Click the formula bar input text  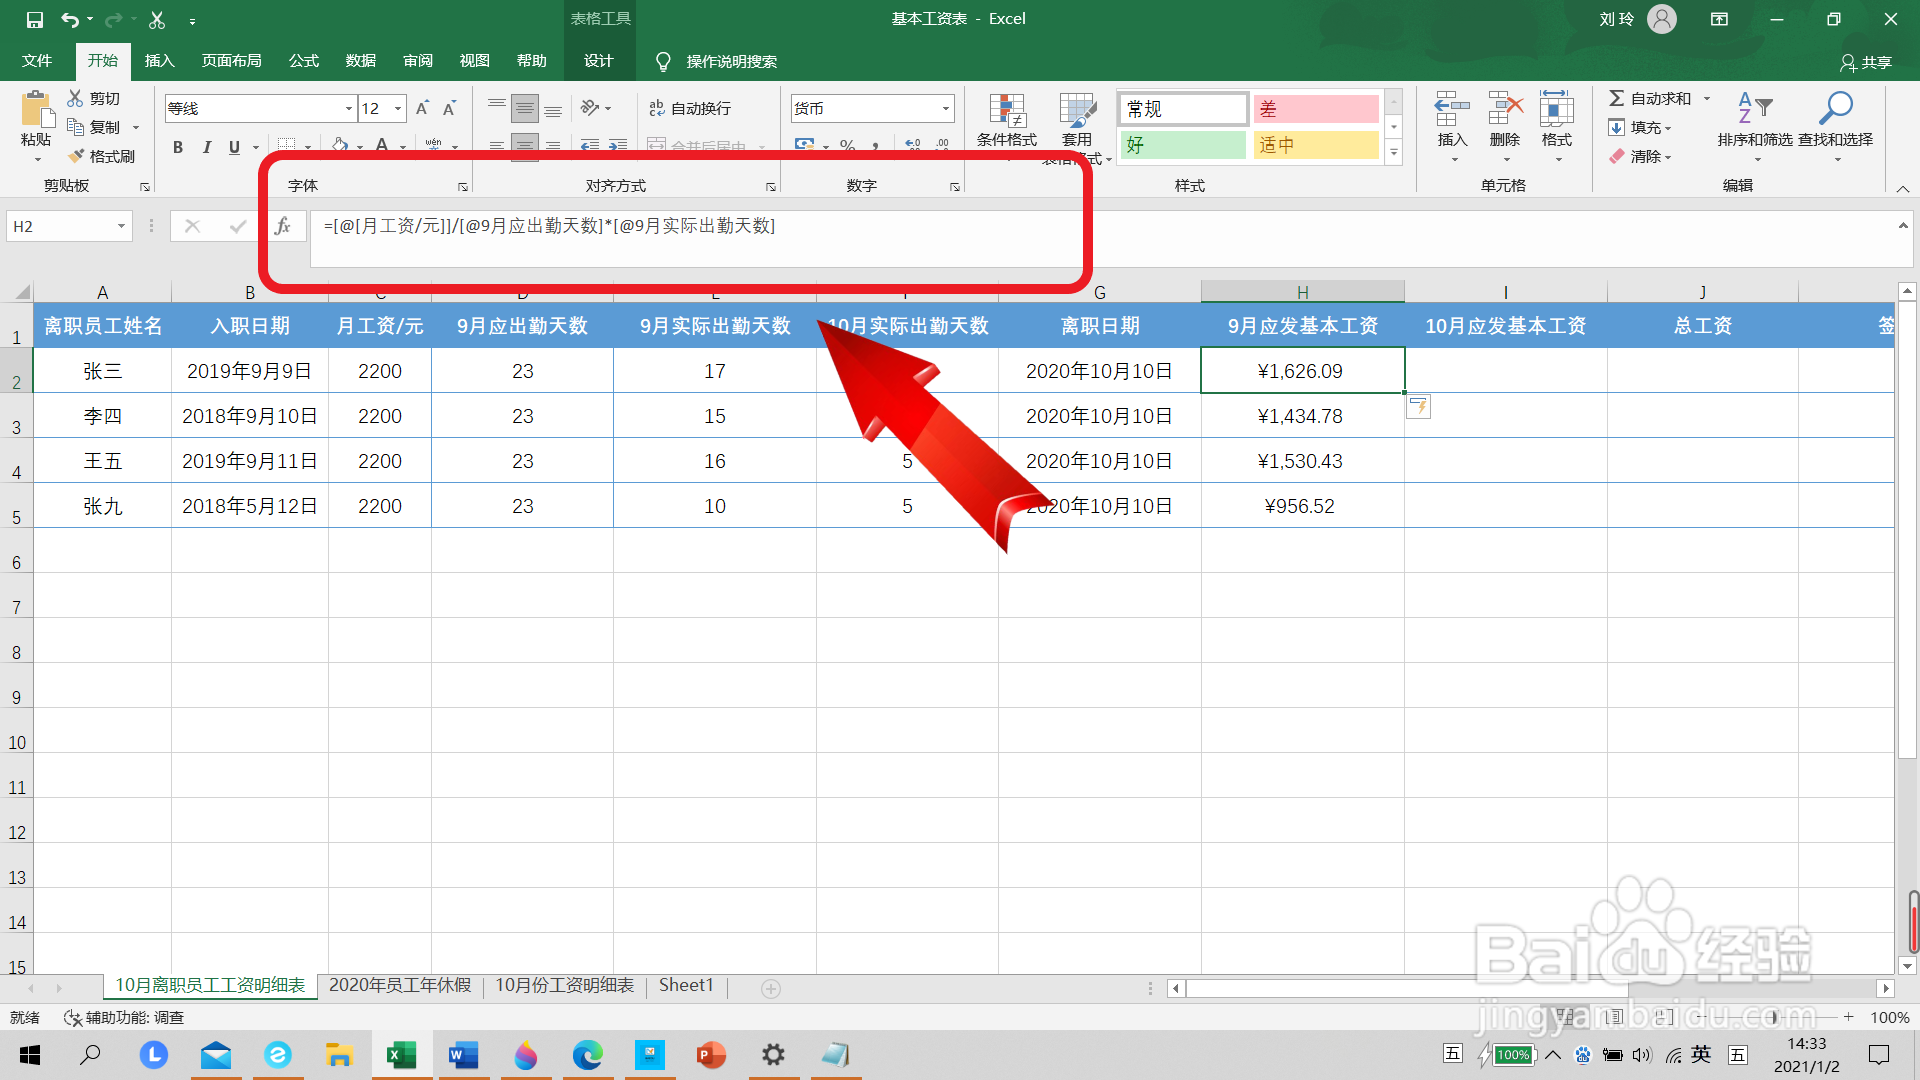pos(549,226)
